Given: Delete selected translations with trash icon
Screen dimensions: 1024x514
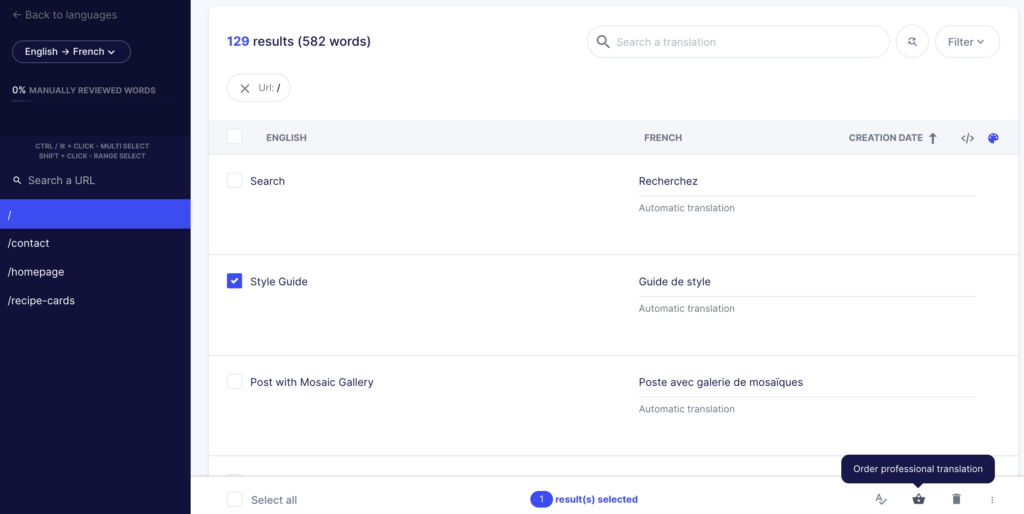Looking at the screenshot, I should 957,499.
